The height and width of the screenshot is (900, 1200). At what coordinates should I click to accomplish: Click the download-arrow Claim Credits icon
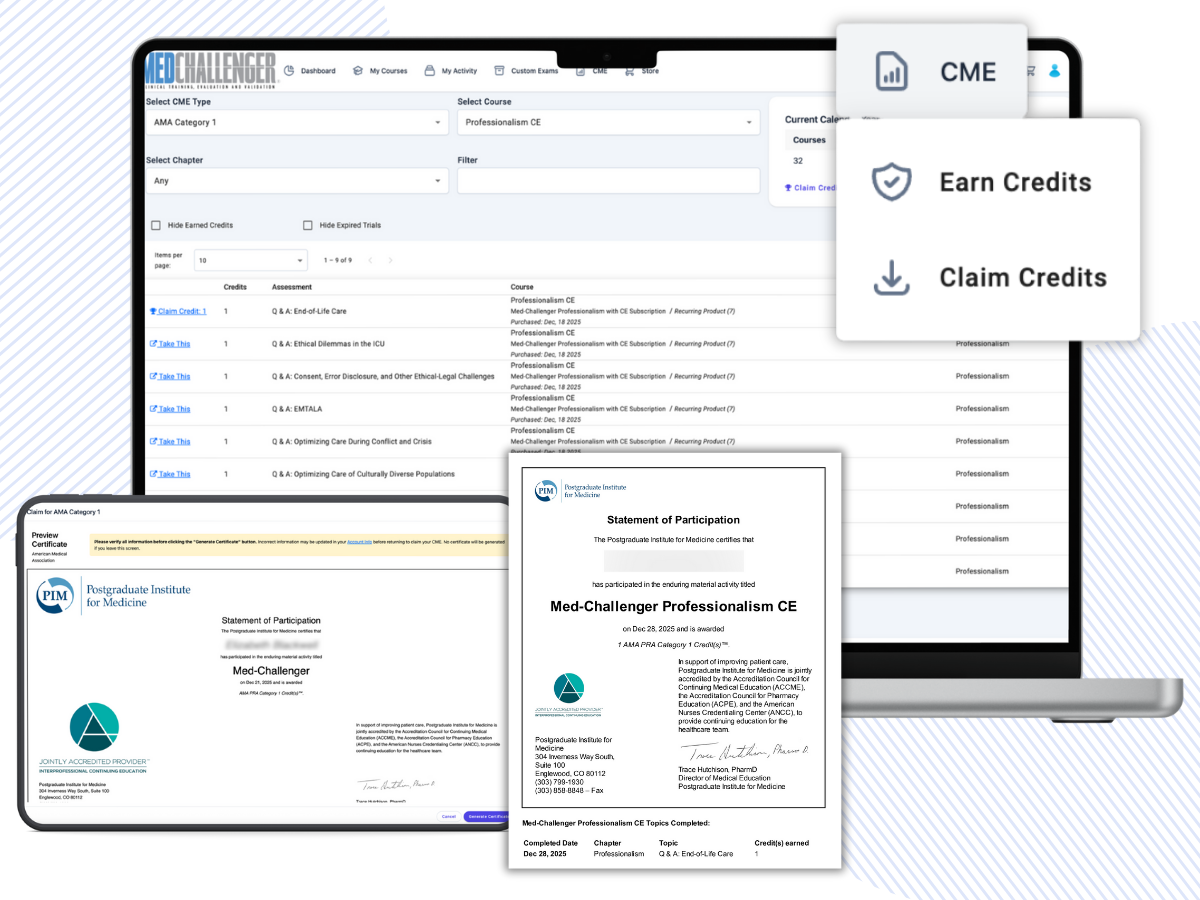(x=889, y=278)
